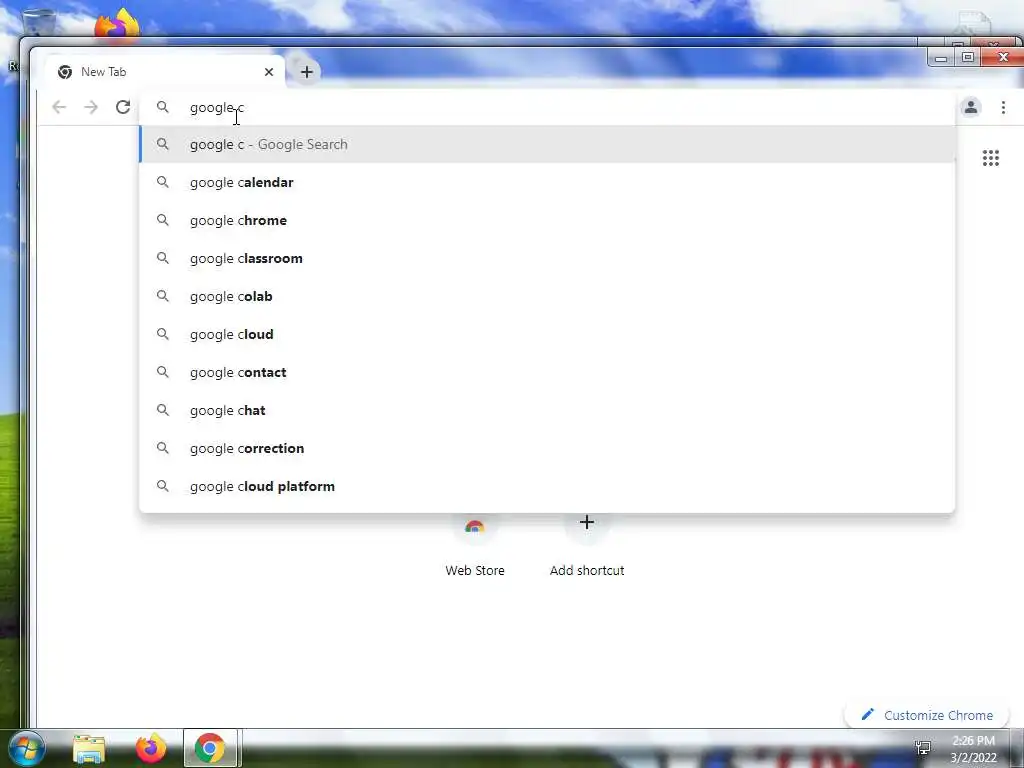The width and height of the screenshot is (1024, 768).
Task: Choose the "google cloud" suggestion
Action: 547,334
